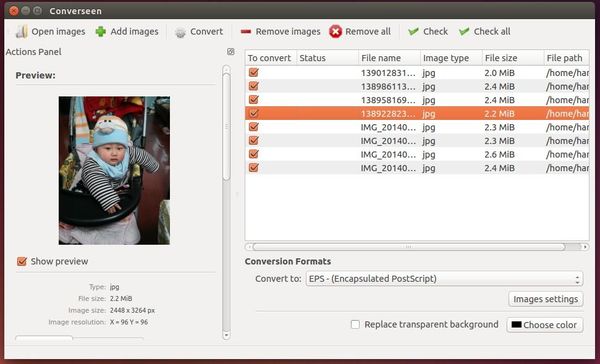Click the Actions Panel scrollbar up arrow
600x364 pixels.
pyautogui.click(x=226, y=69)
